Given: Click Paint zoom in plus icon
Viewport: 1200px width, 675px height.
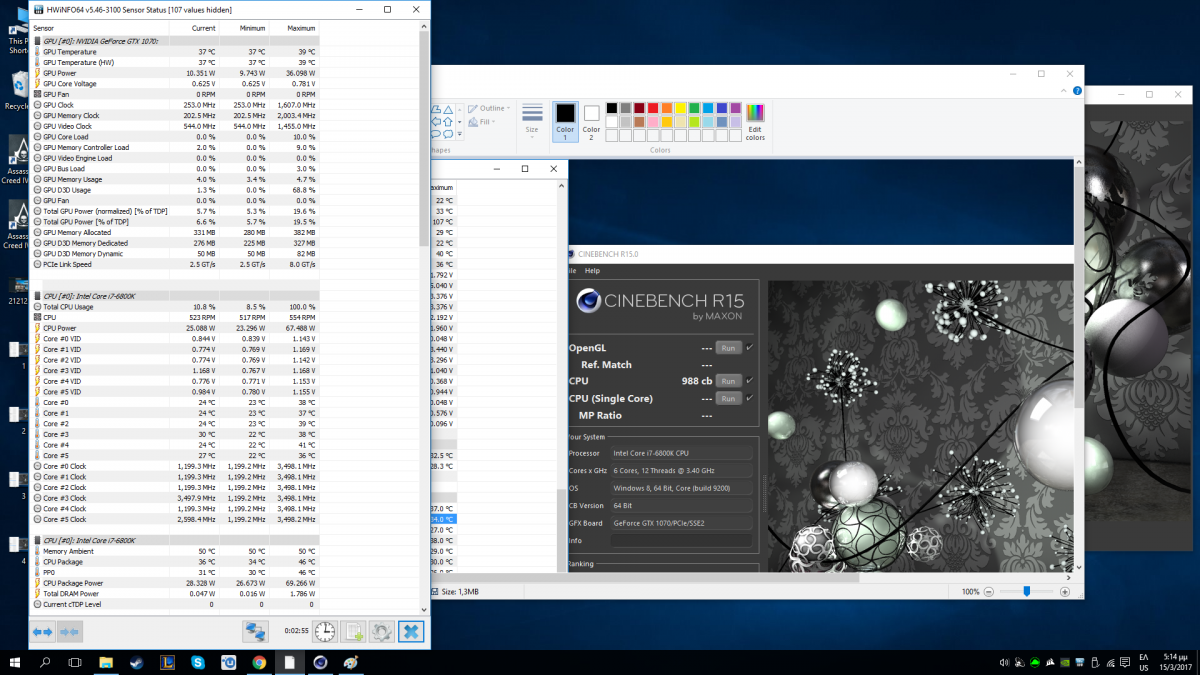Looking at the screenshot, I should (1067, 592).
